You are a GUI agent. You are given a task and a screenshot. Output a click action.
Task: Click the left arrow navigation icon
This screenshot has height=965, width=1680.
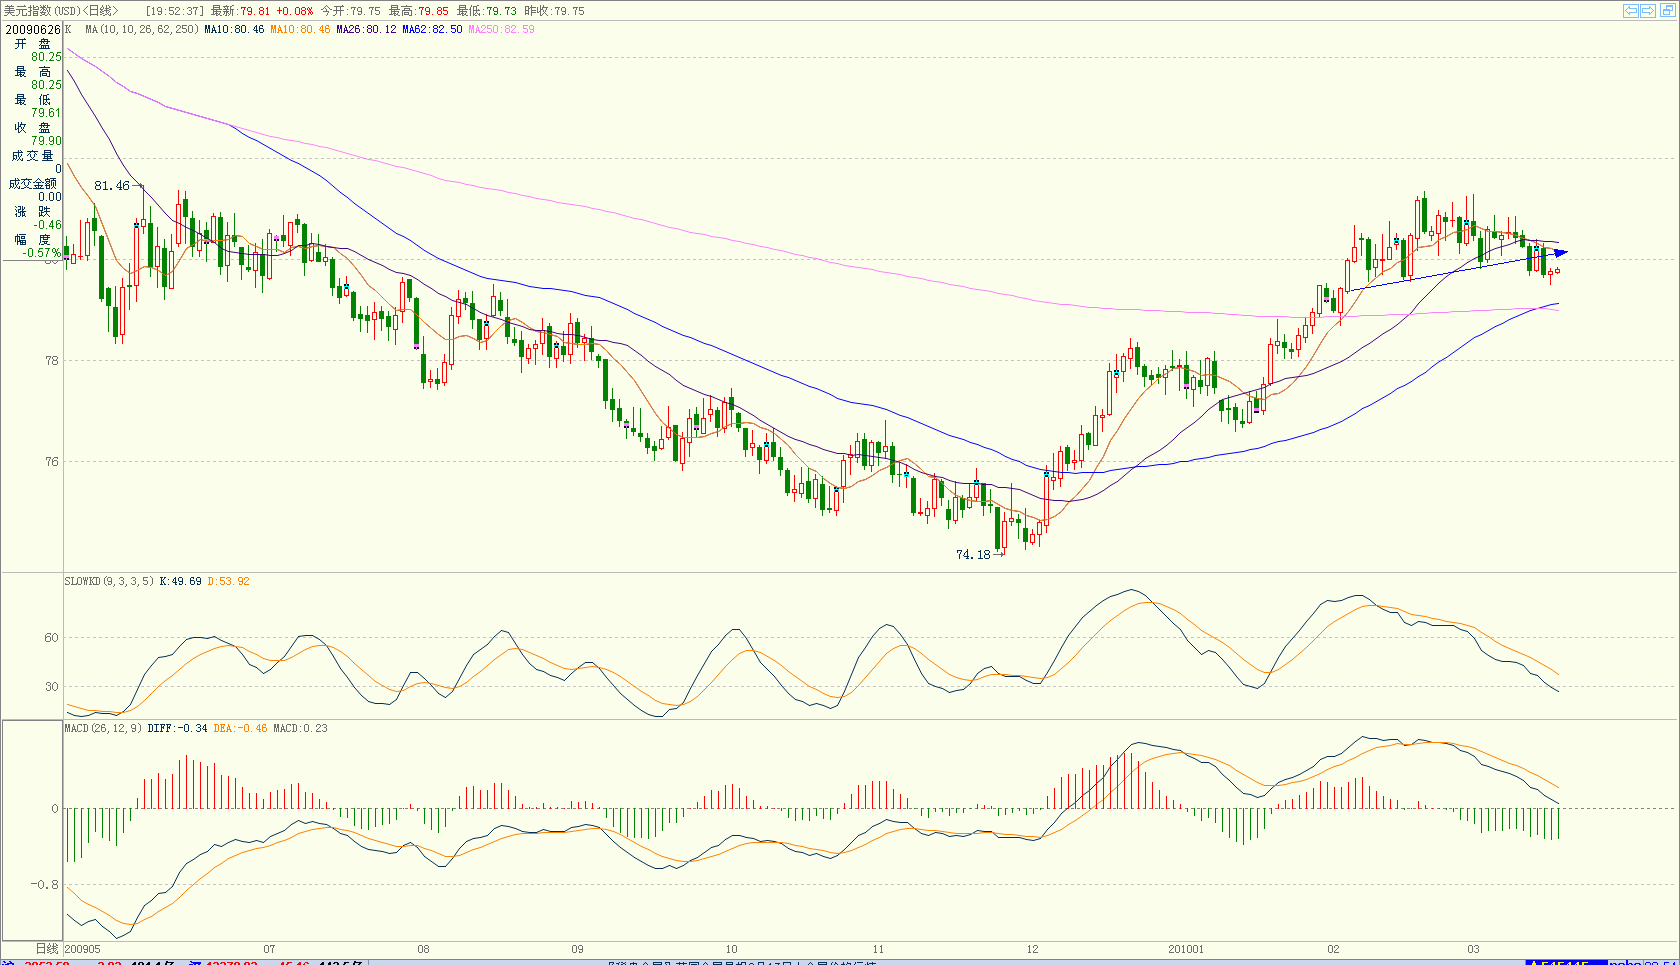1631,11
